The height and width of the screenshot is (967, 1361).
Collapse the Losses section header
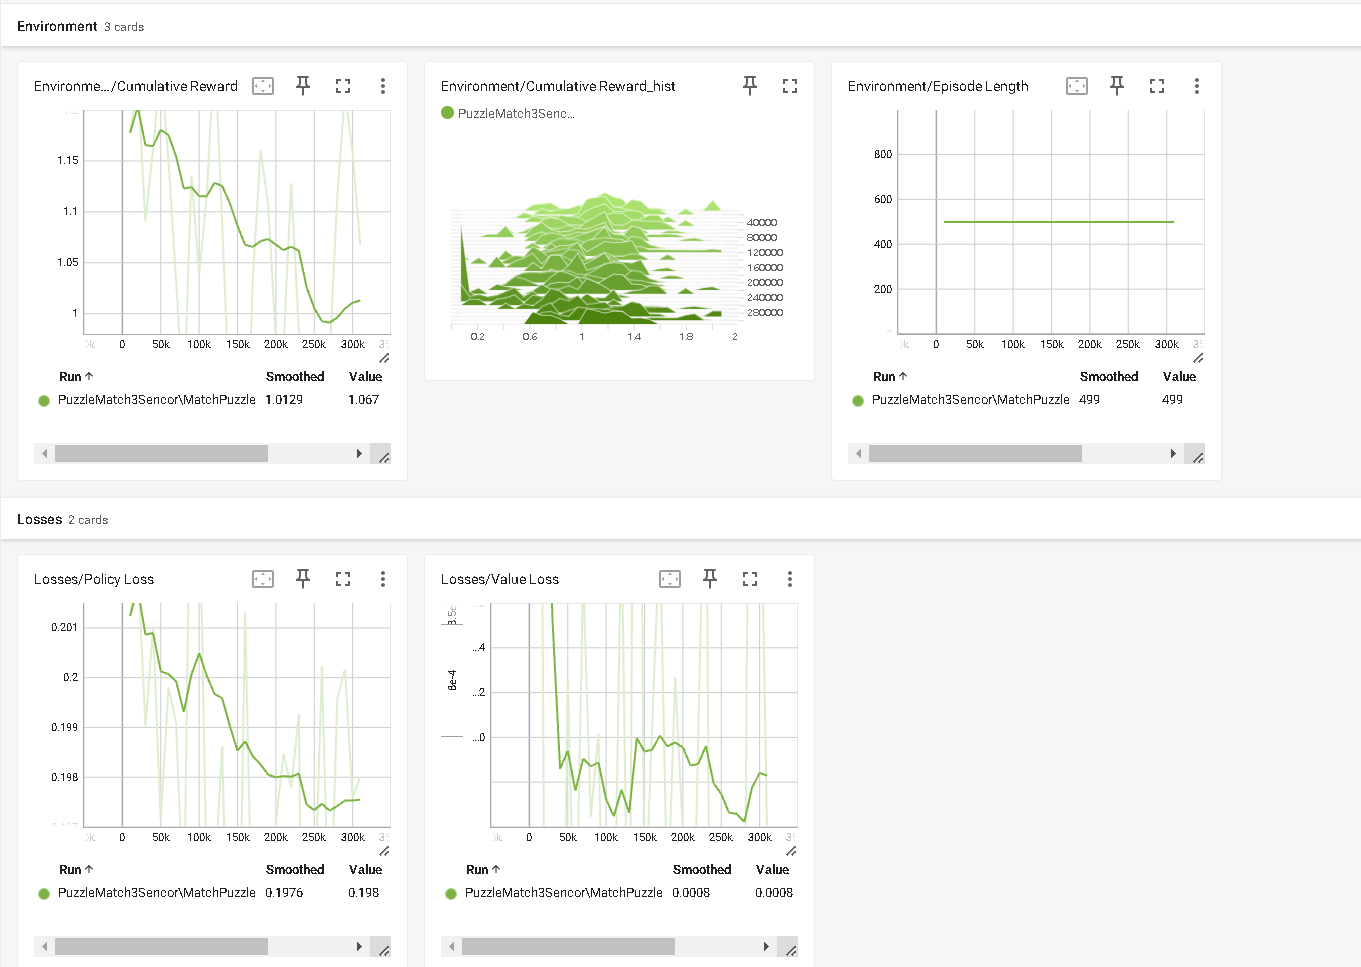pyautogui.click(x=680, y=519)
